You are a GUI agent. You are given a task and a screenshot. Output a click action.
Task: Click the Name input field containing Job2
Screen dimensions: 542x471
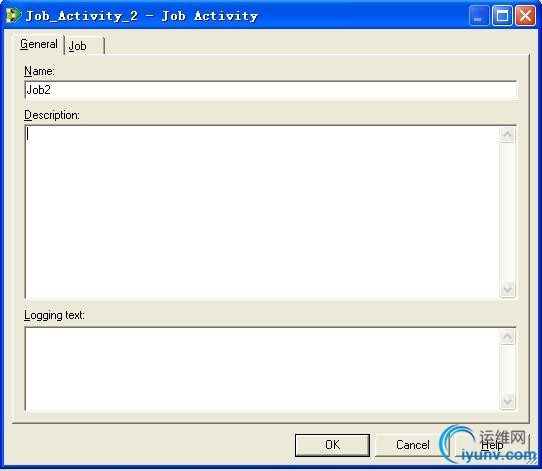tap(271, 90)
